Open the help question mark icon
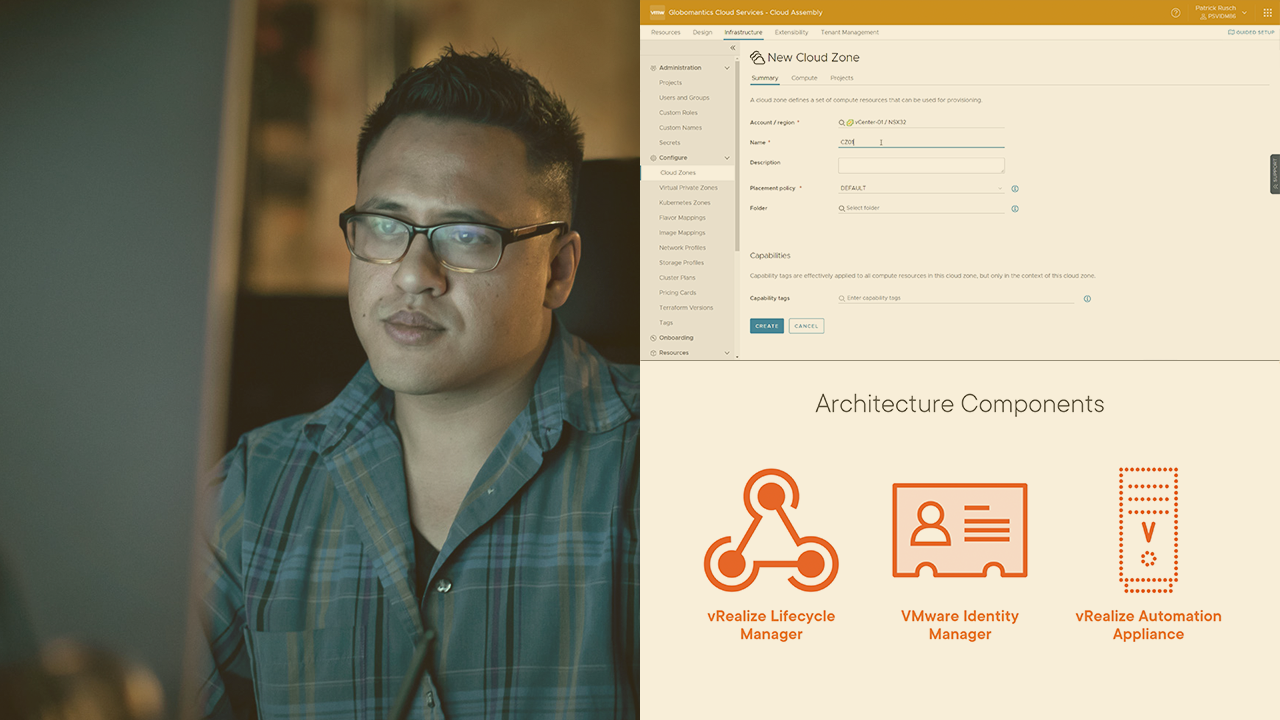Screen dimensions: 1280x720 point(1175,12)
